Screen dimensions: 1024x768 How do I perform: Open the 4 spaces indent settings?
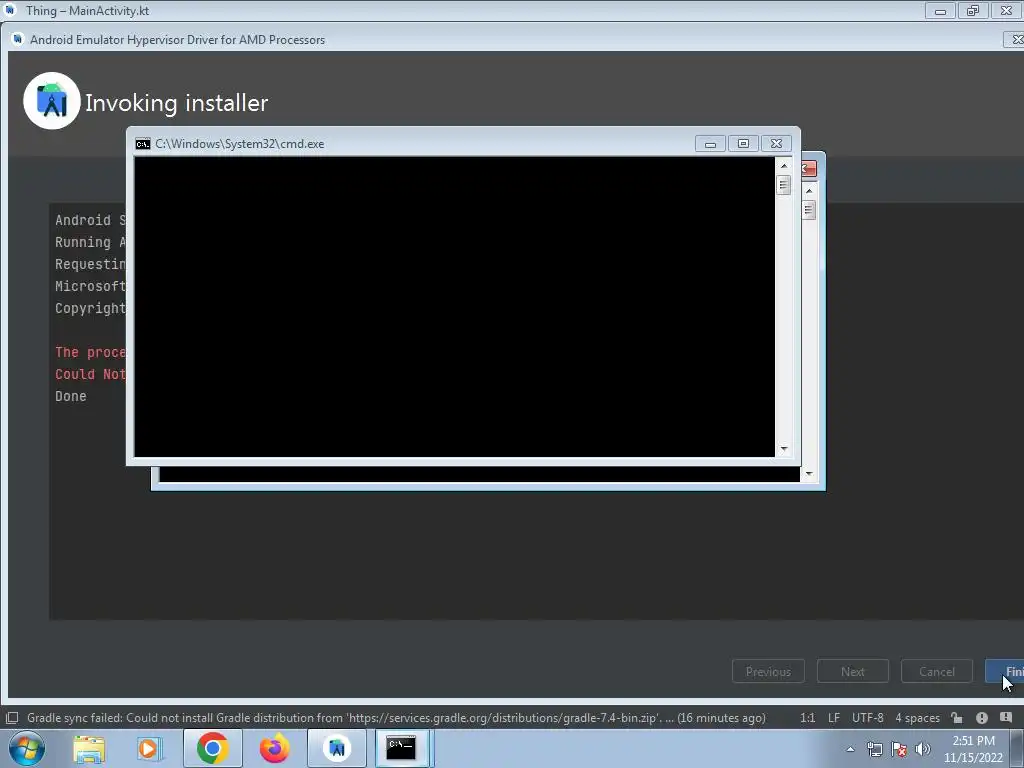pyautogui.click(x=917, y=718)
